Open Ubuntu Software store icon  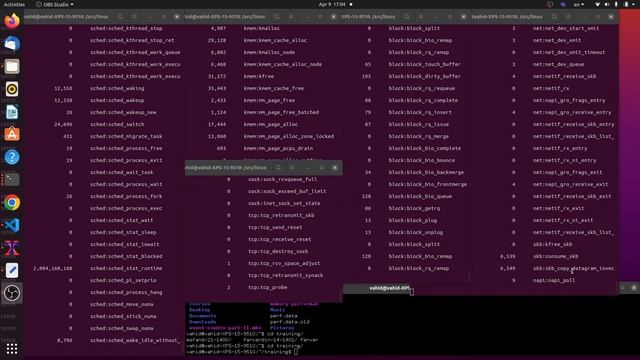point(12,134)
